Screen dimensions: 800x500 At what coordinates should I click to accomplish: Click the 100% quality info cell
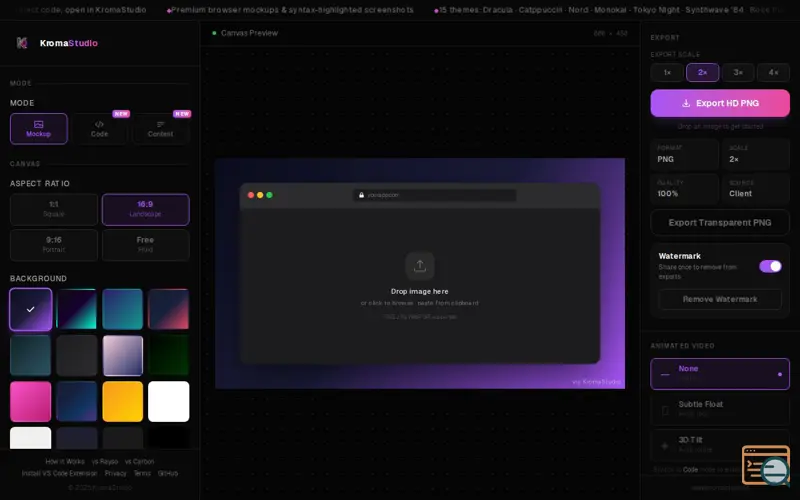(x=684, y=189)
